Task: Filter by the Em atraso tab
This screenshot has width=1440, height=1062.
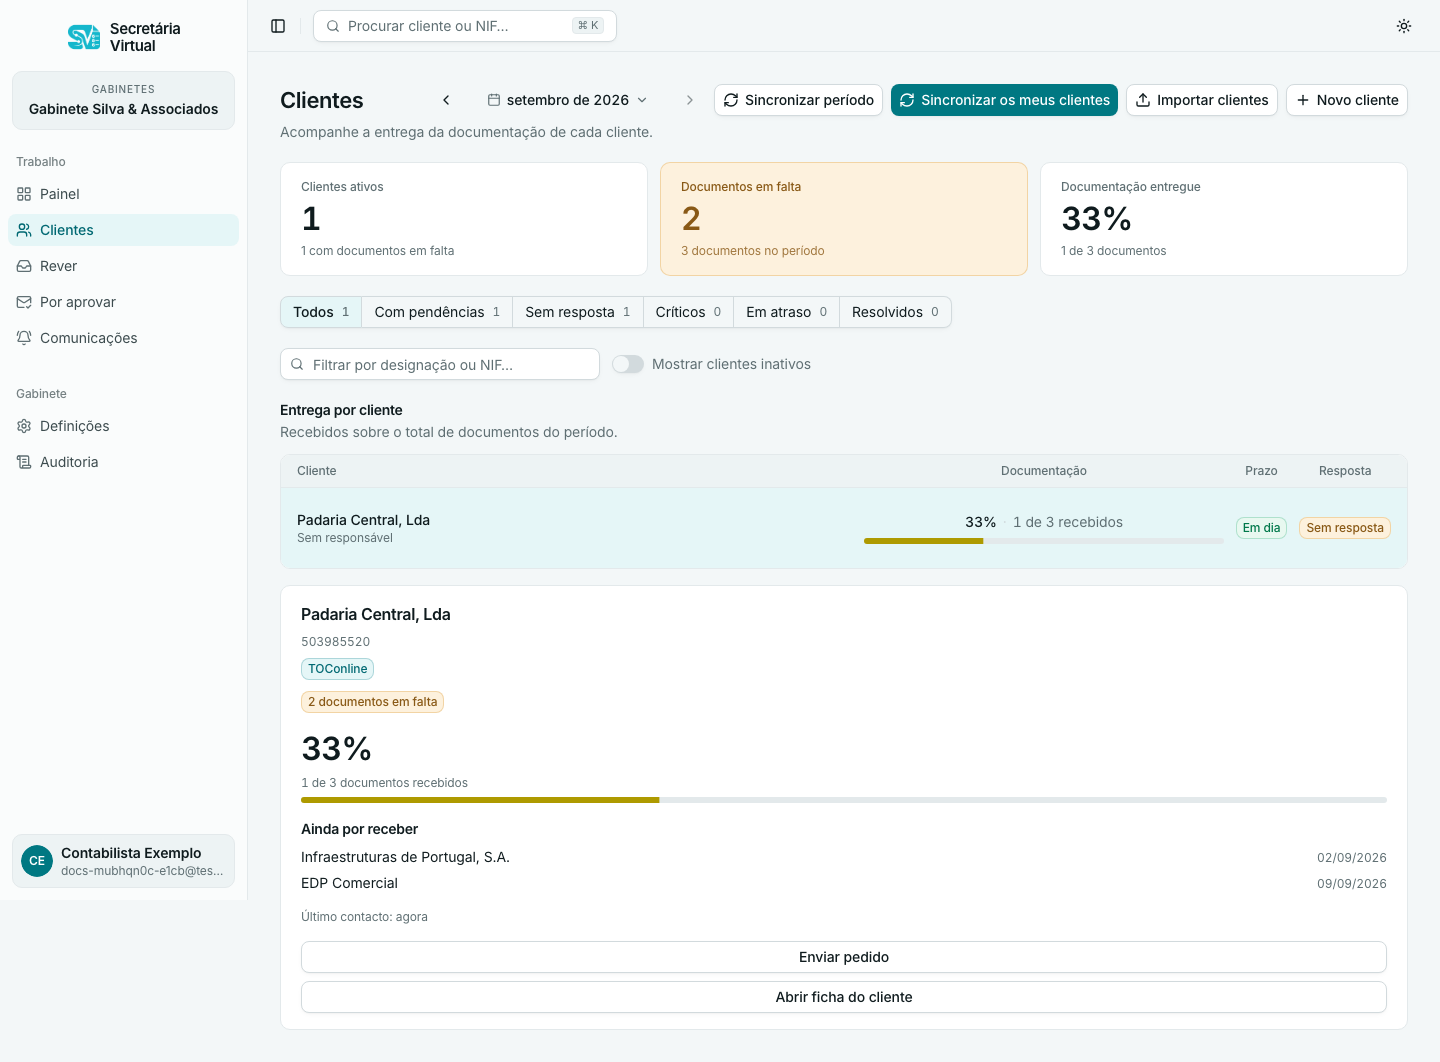Action: pyautogui.click(x=786, y=312)
